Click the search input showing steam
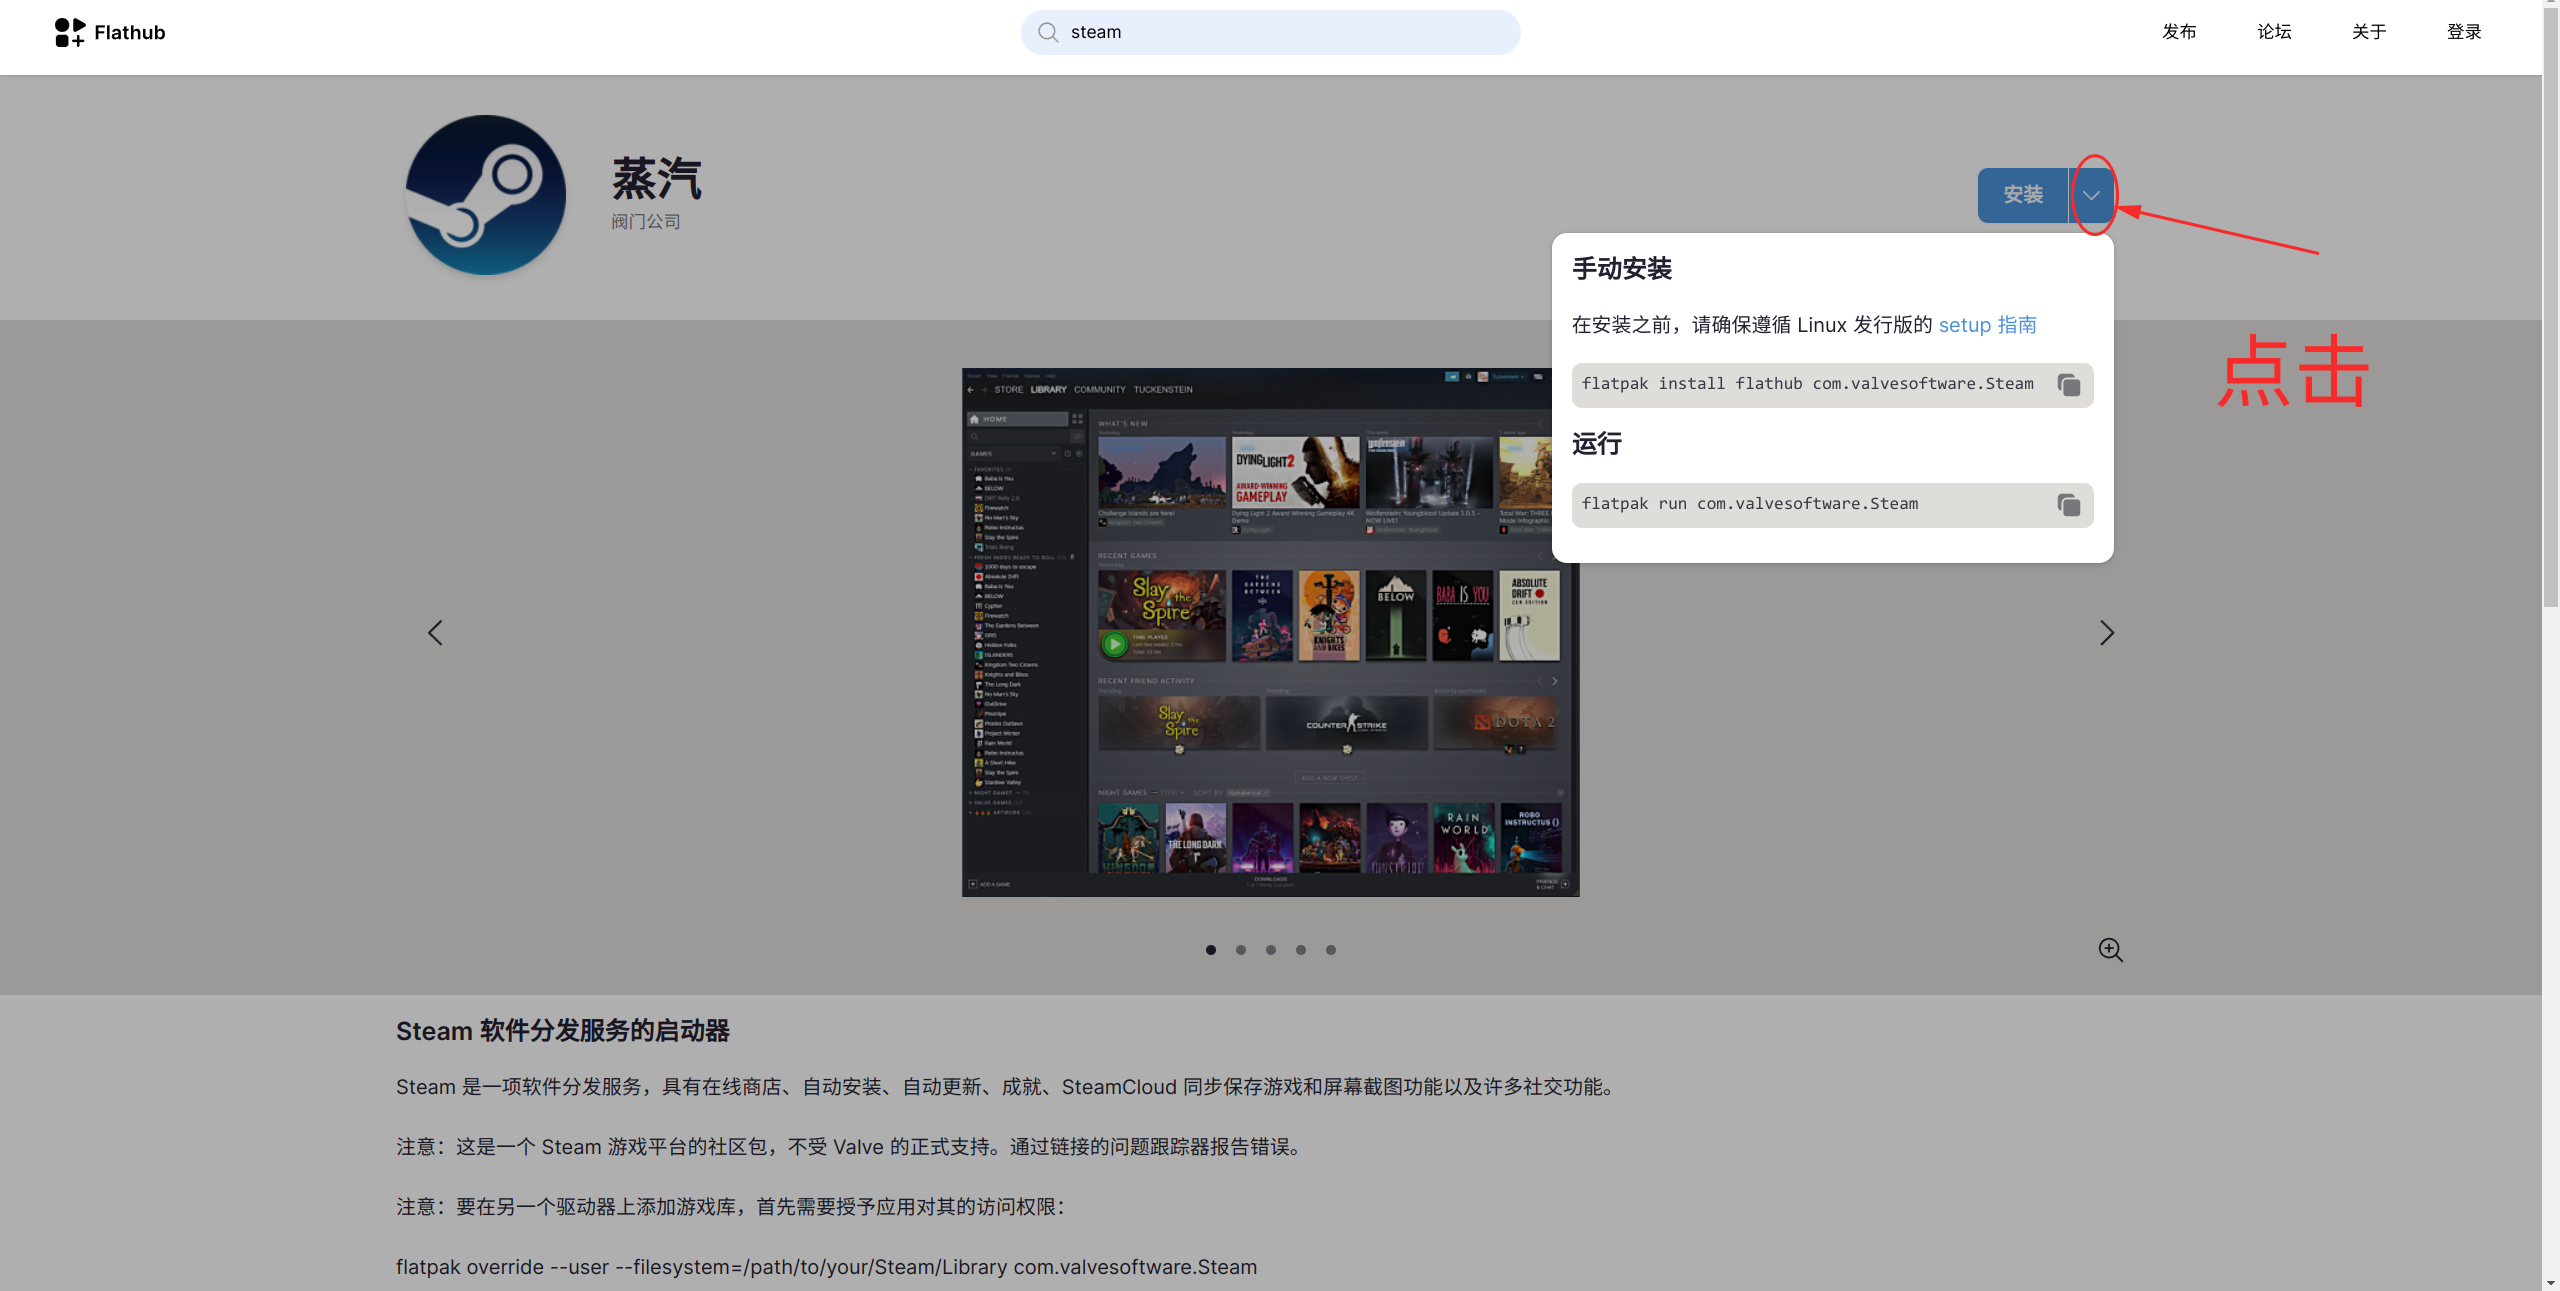Viewport: 2560px width, 1291px height. click(1270, 31)
